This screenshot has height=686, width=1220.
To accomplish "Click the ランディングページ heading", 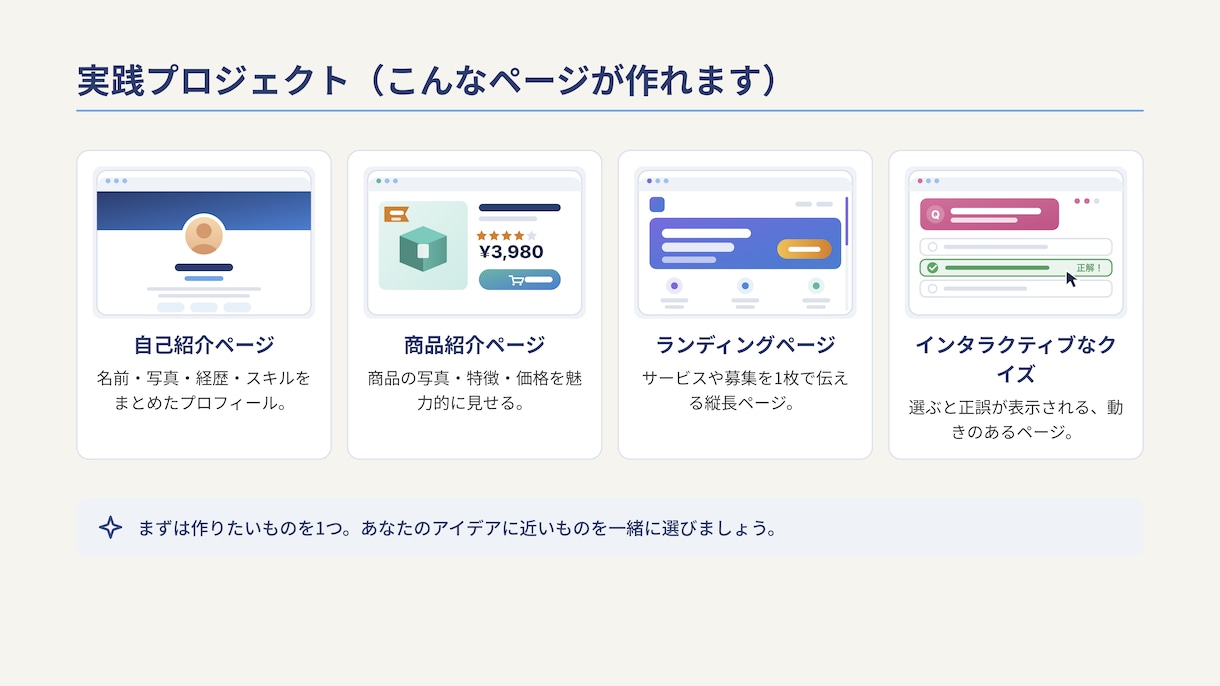I will click(x=745, y=345).
